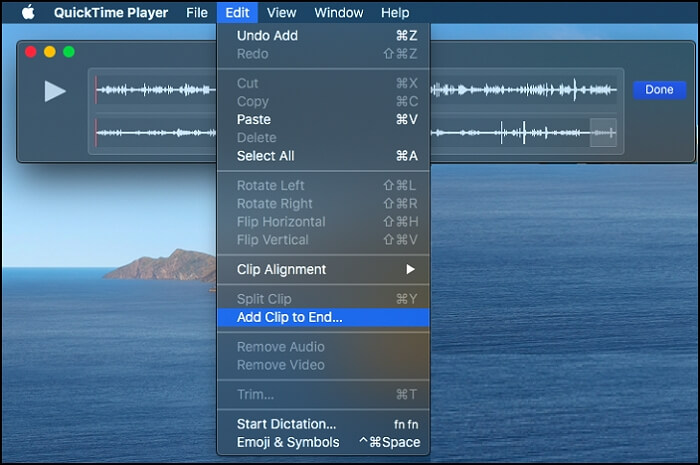Open Start Dictation option

pyautogui.click(x=286, y=424)
